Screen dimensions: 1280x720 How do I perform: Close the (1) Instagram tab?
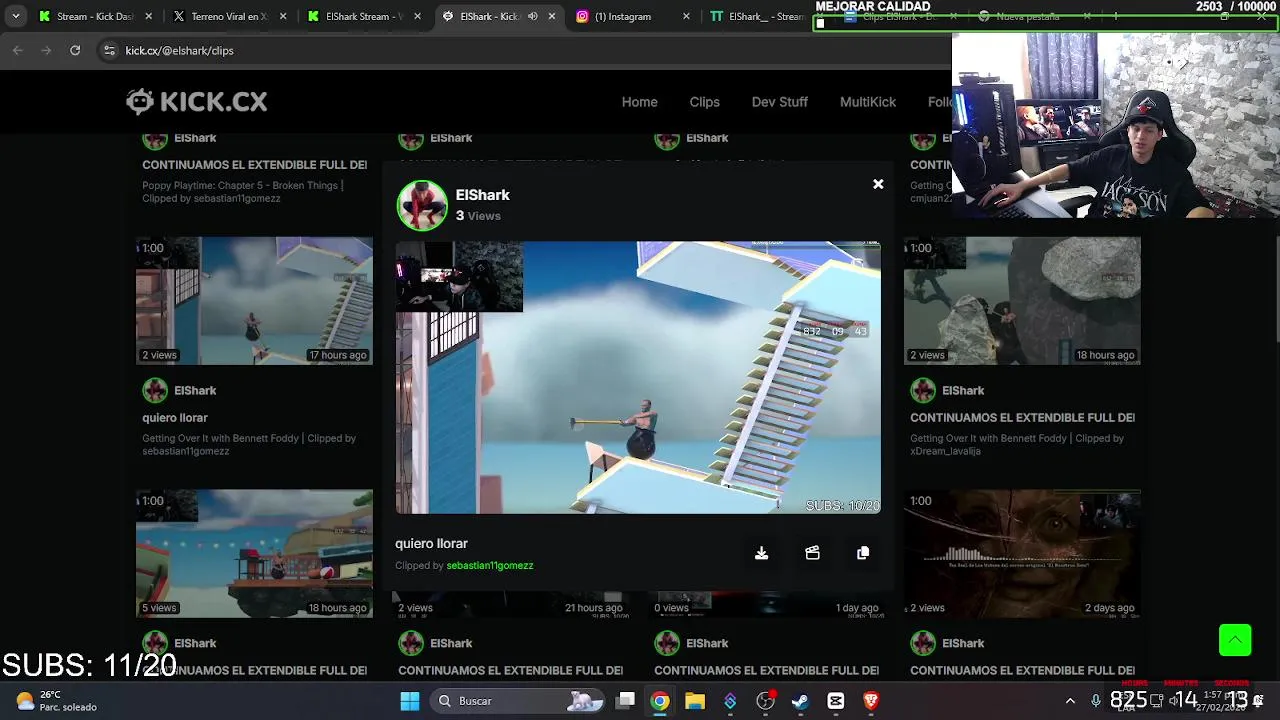point(686,16)
